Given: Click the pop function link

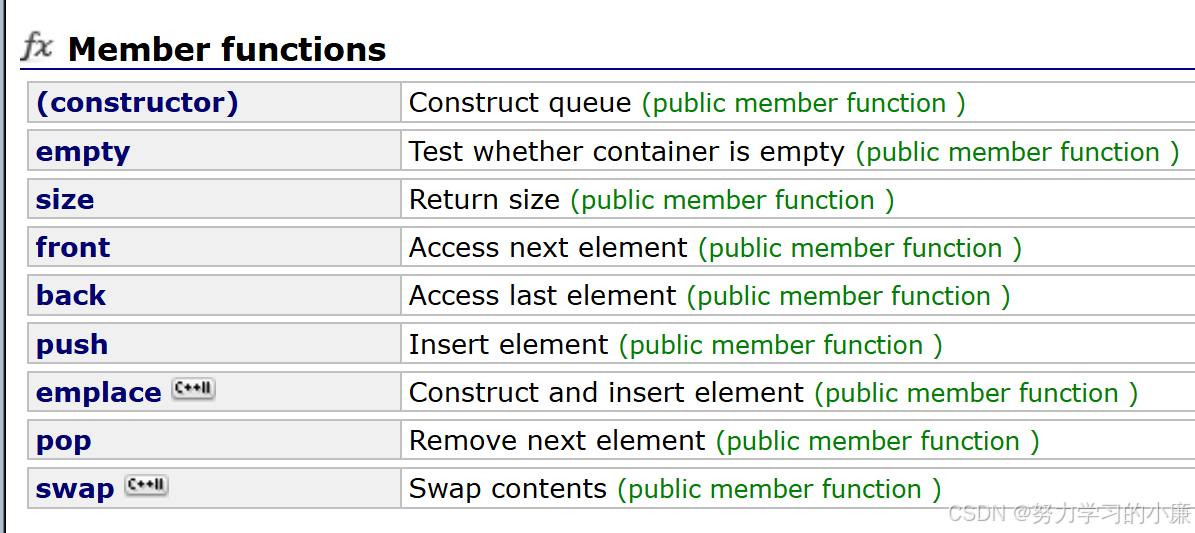Looking at the screenshot, I should 63,441.
